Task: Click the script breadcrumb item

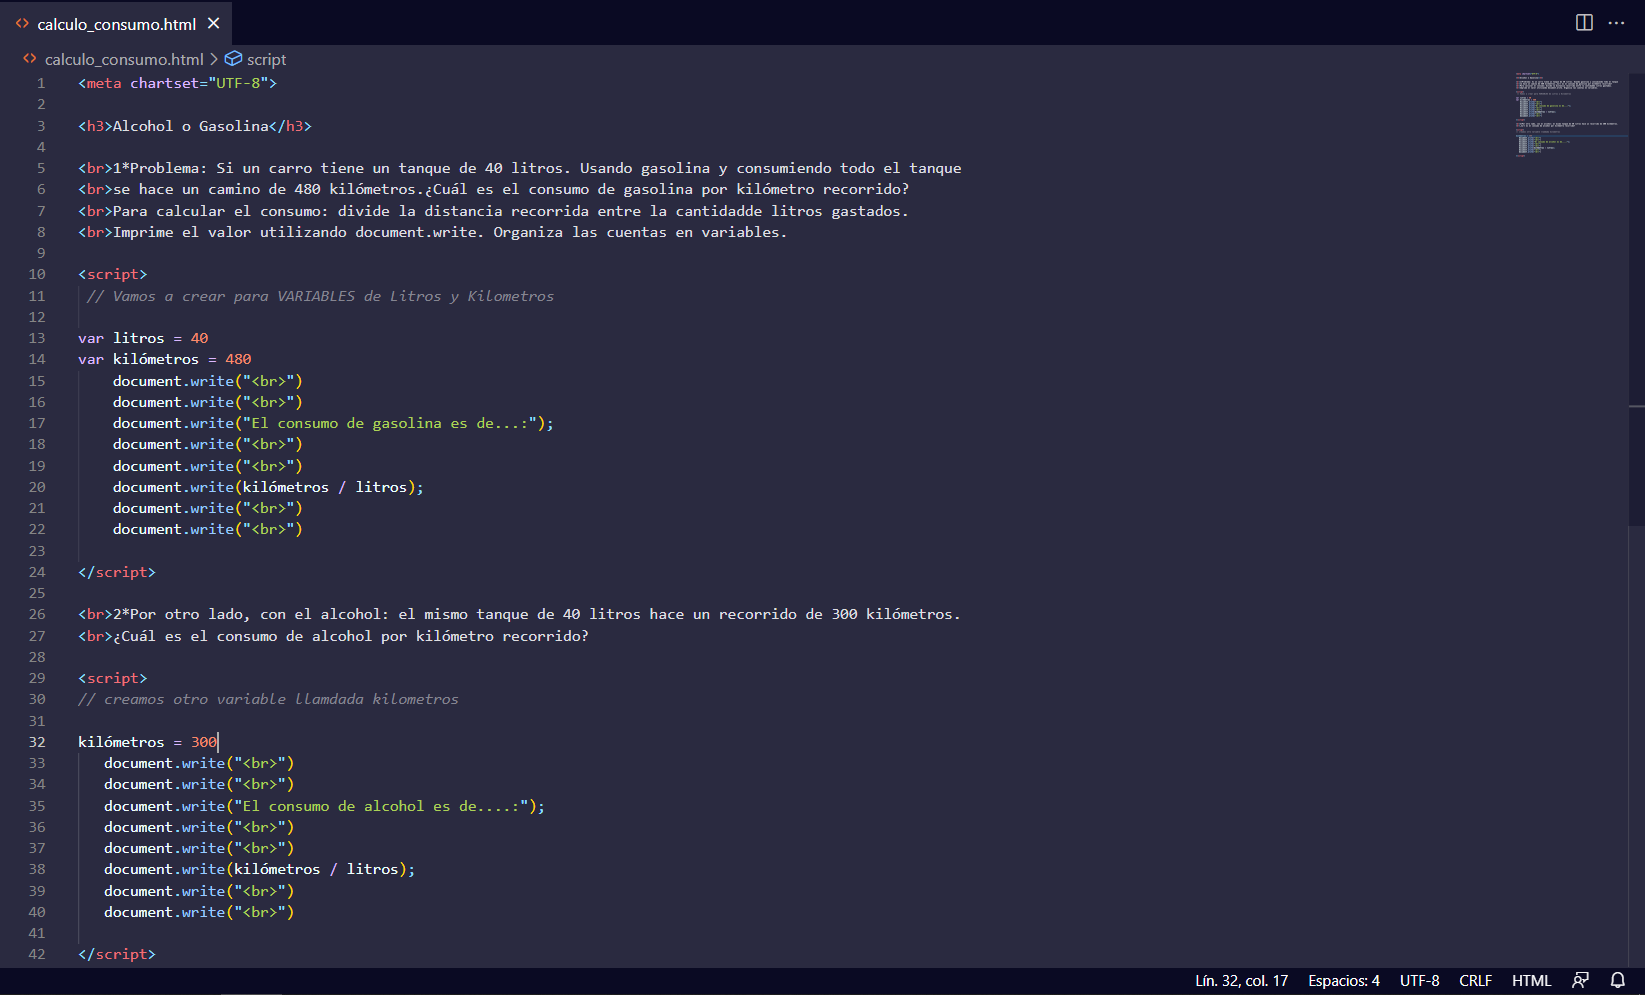Action: point(266,59)
